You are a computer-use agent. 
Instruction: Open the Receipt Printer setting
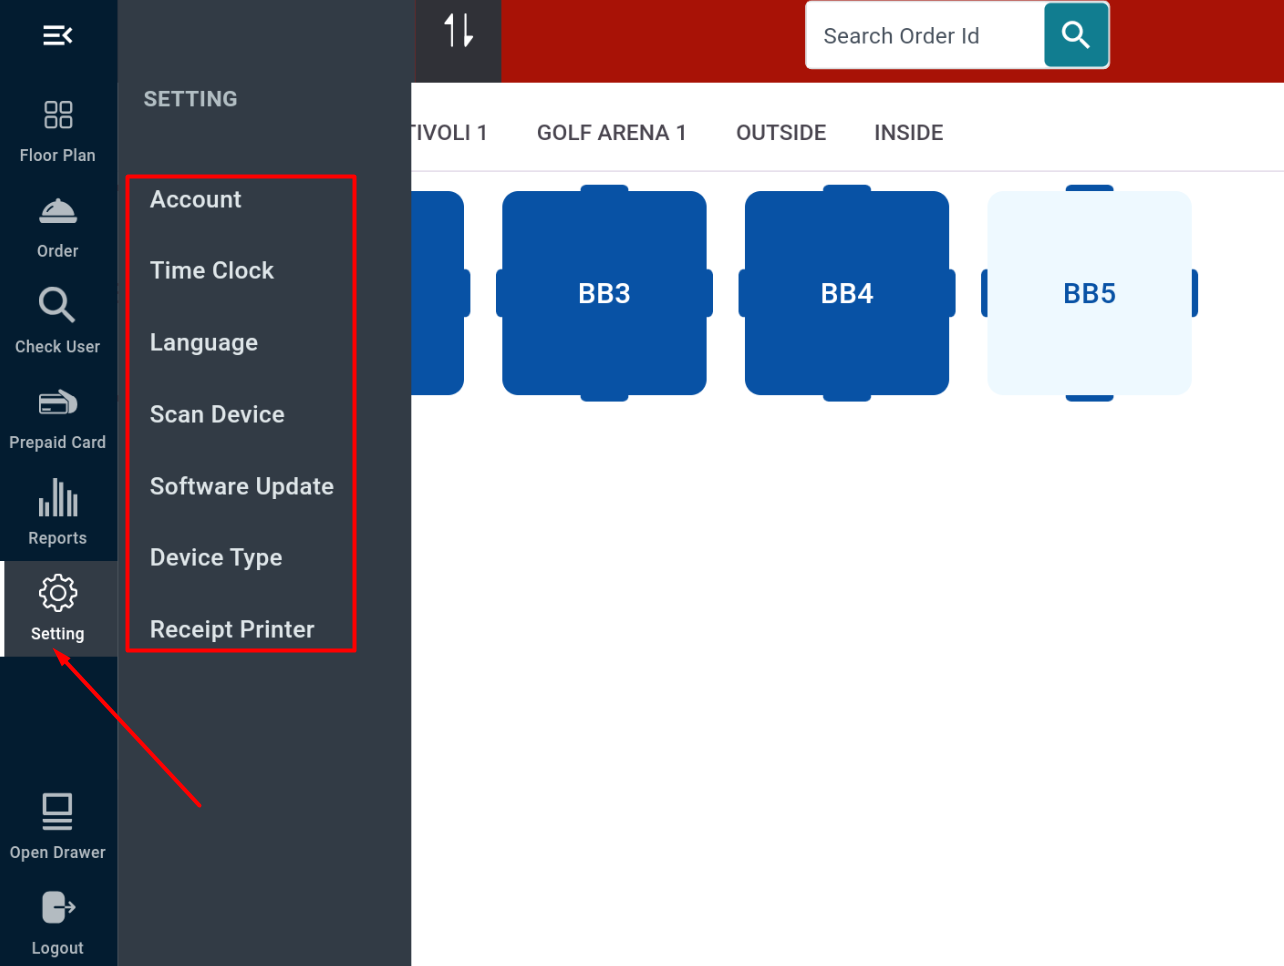pyautogui.click(x=232, y=629)
